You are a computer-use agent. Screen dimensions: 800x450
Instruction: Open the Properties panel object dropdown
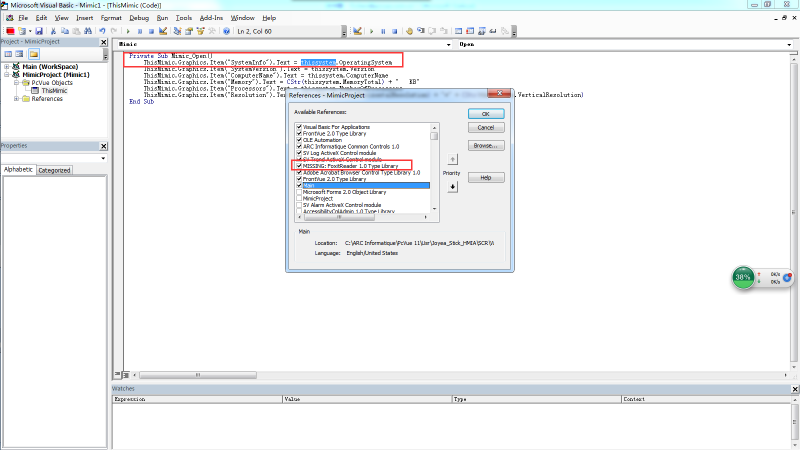103,159
